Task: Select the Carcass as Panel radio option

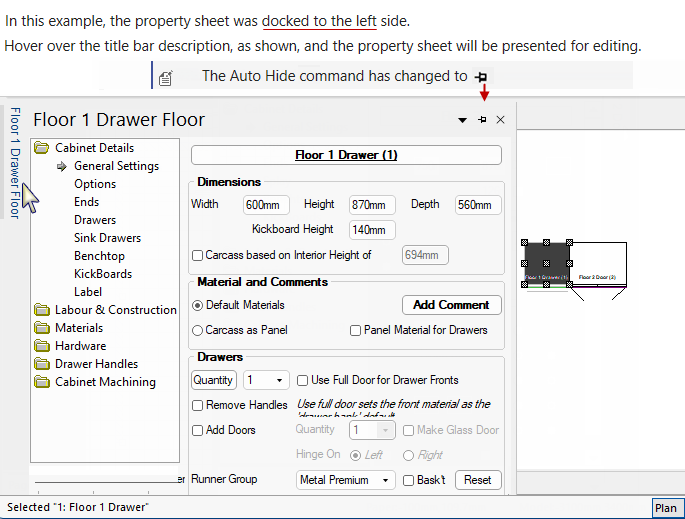Action: click(x=198, y=330)
